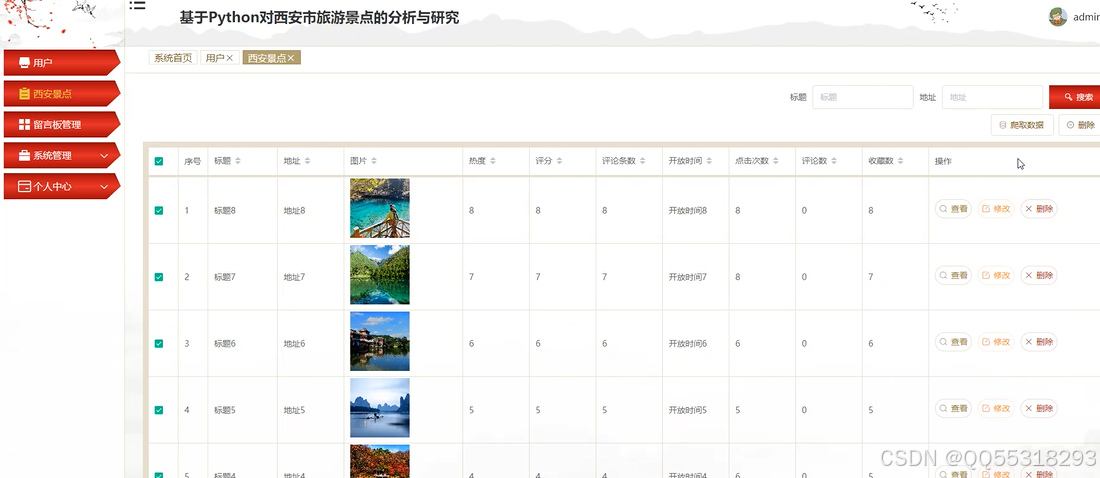Open the 留言板管理 sidebar menu

62,125
